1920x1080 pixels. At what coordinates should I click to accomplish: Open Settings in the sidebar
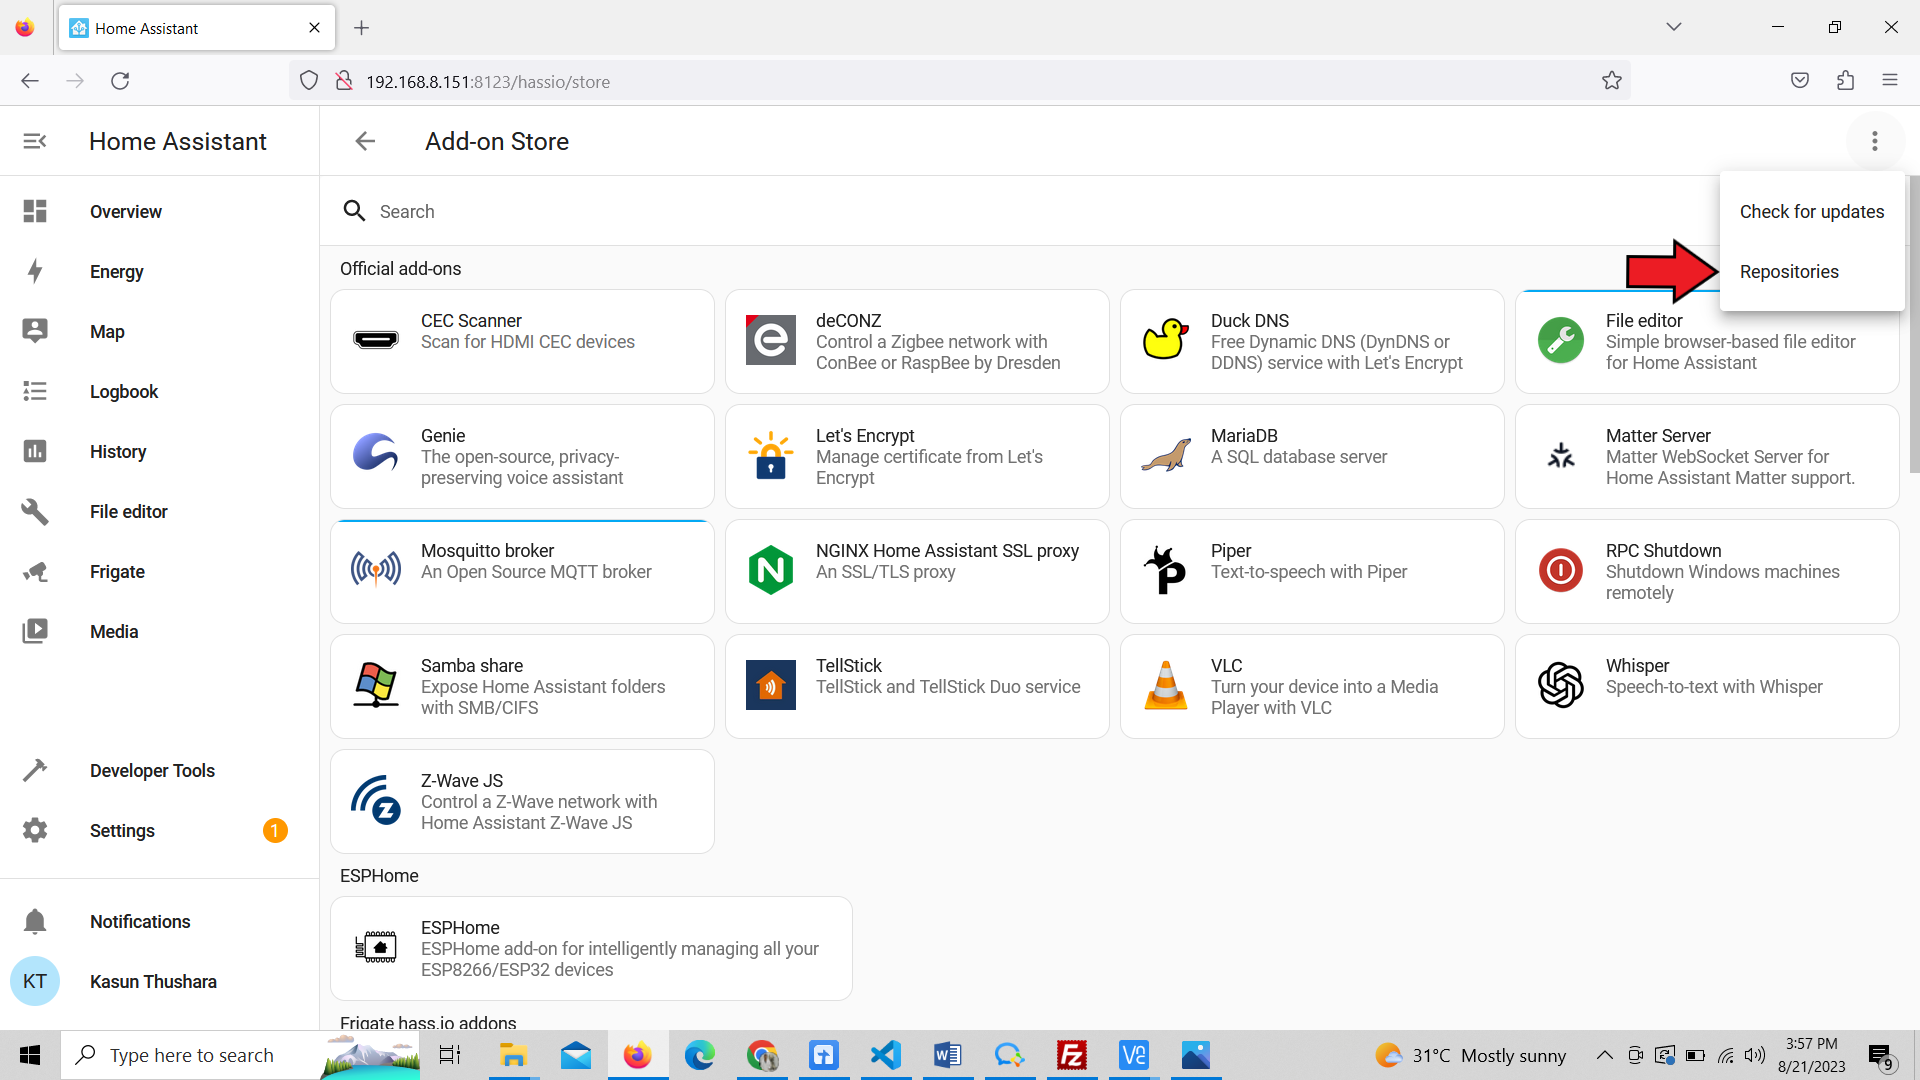(160, 830)
